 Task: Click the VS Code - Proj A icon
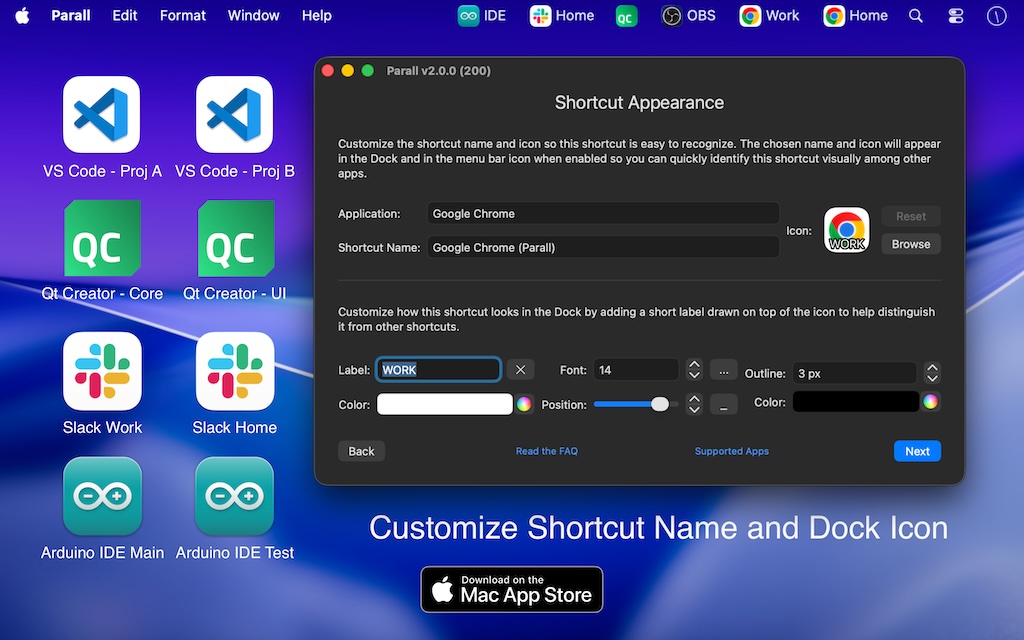[x=101, y=114]
